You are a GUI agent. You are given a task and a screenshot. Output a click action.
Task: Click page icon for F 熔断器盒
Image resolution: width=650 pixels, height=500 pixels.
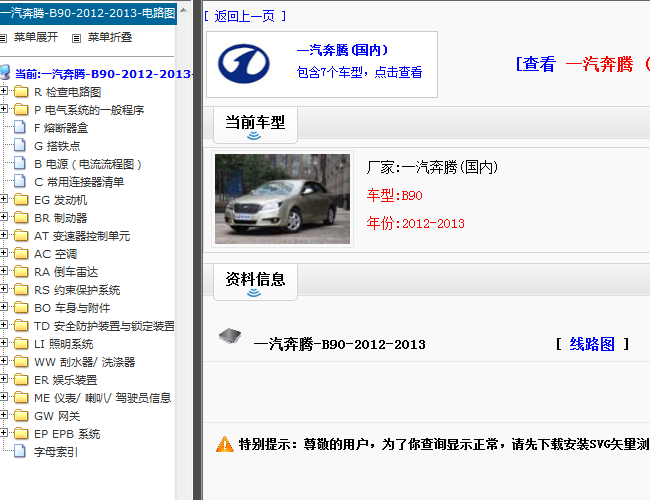pos(20,127)
